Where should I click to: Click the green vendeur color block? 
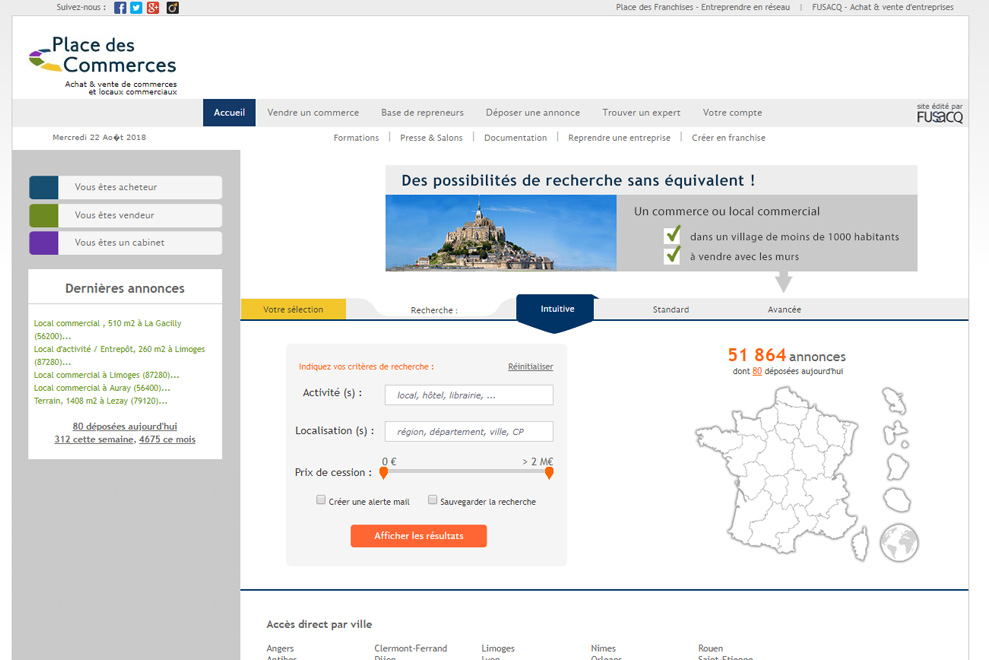(x=44, y=215)
